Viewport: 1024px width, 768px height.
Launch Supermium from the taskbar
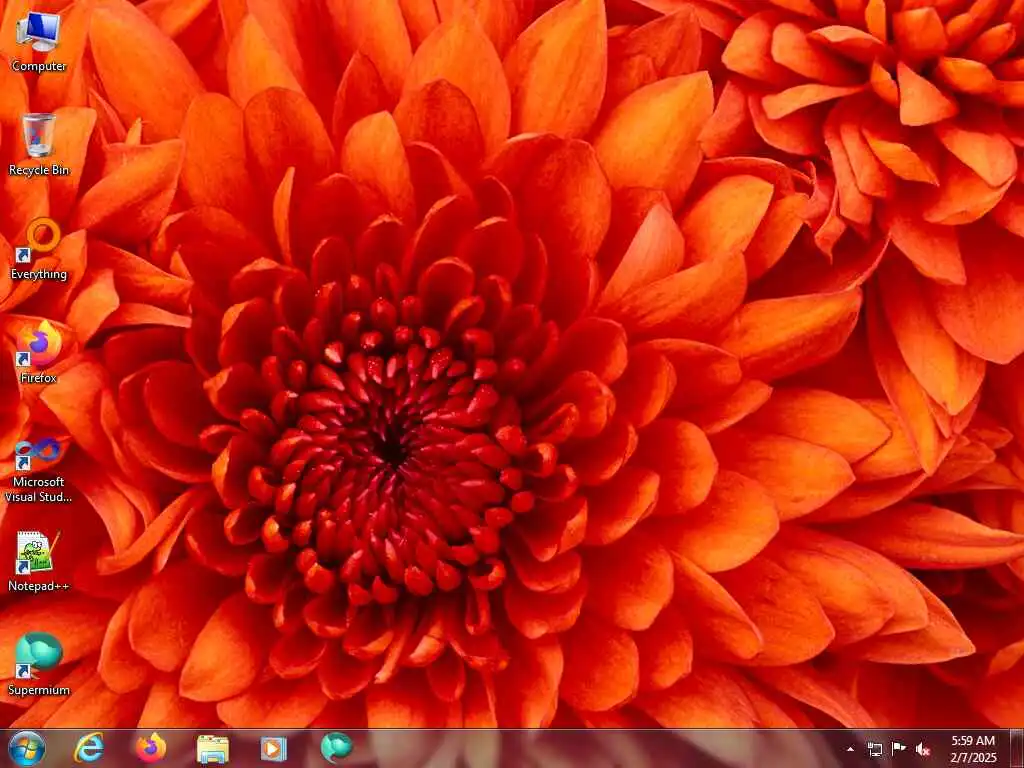(336, 748)
